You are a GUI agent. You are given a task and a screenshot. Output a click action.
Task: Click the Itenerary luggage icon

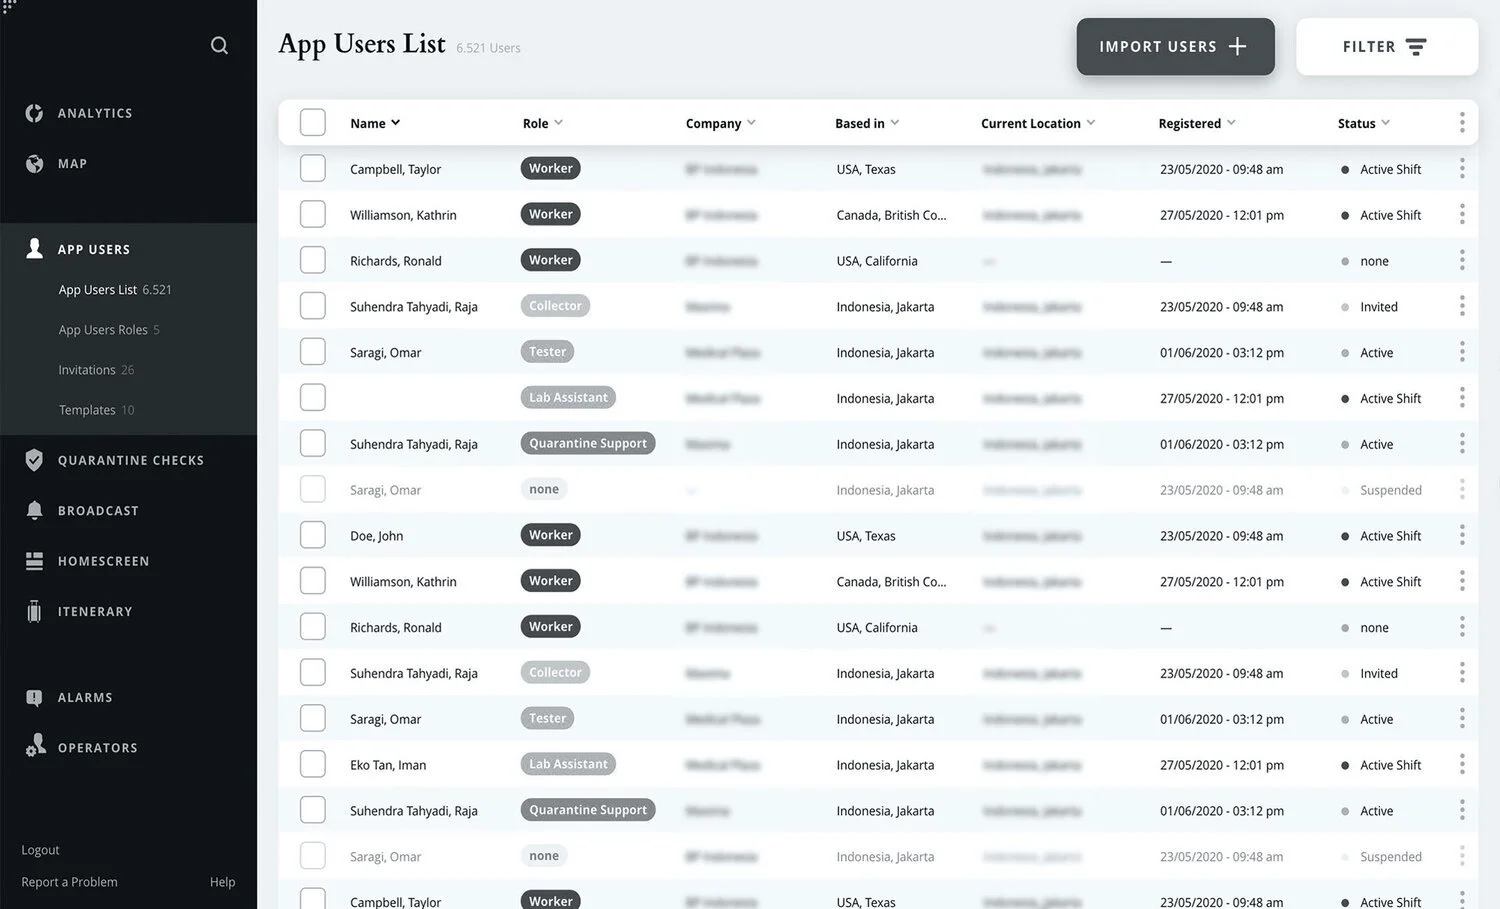click(x=34, y=611)
